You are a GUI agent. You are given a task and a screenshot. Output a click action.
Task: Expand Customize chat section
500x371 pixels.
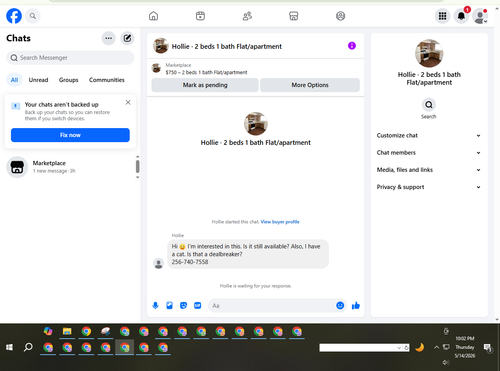[x=429, y=135]
